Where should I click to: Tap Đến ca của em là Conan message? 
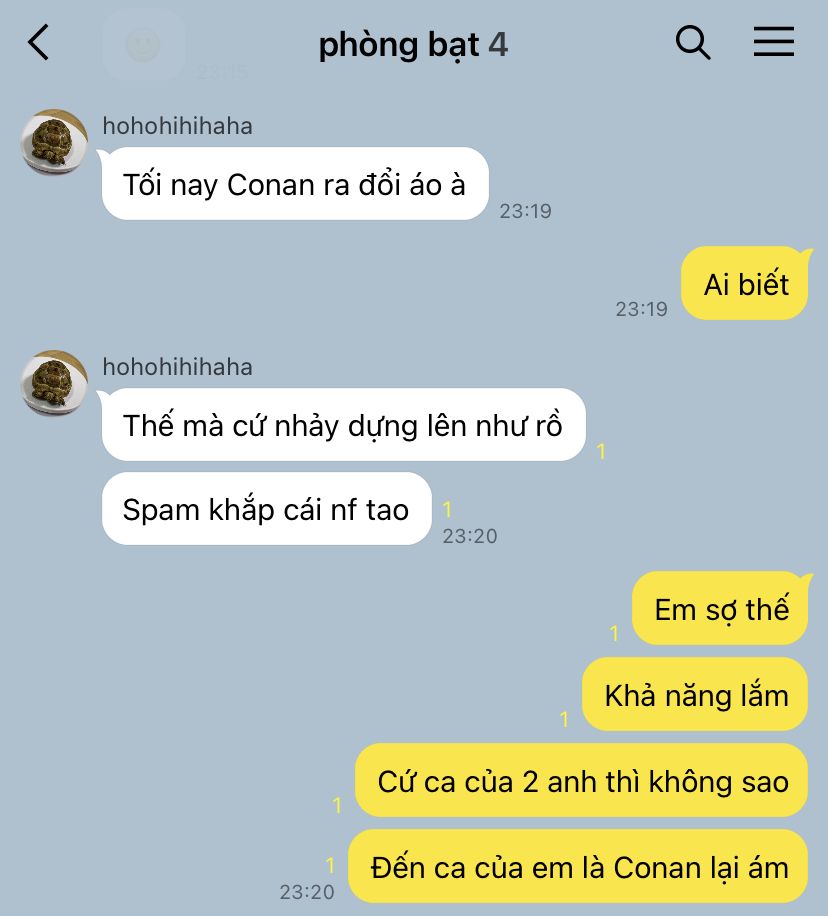578,866
